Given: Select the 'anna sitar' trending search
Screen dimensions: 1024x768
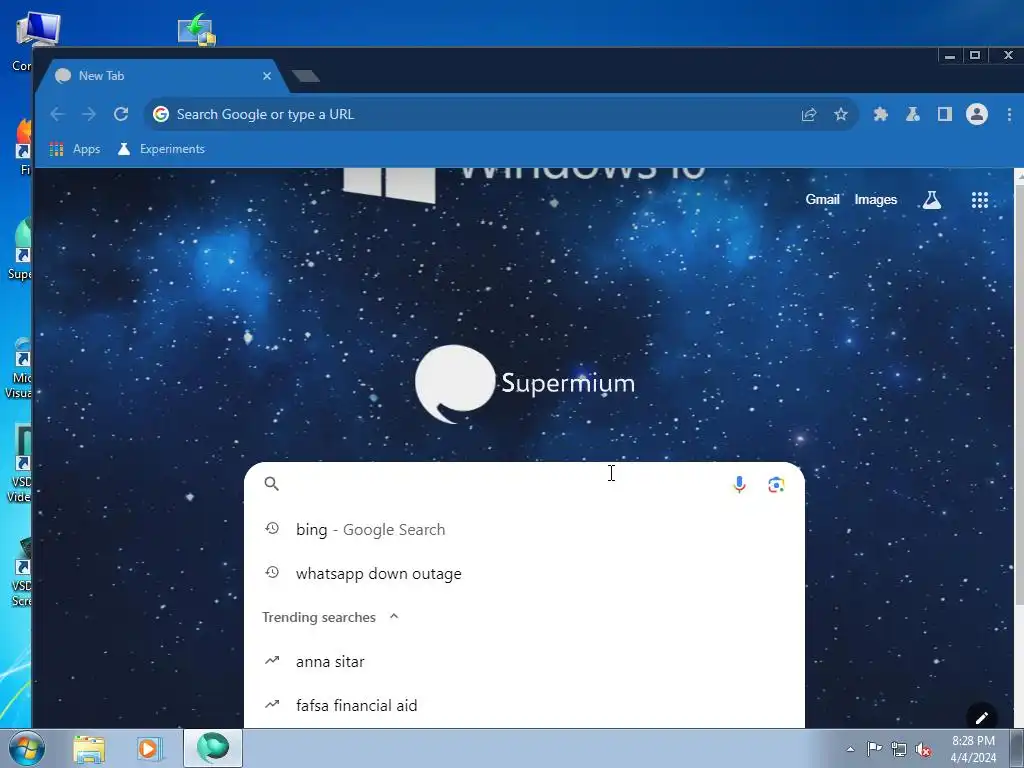Looking at the screenshot, I should [524, 662].
